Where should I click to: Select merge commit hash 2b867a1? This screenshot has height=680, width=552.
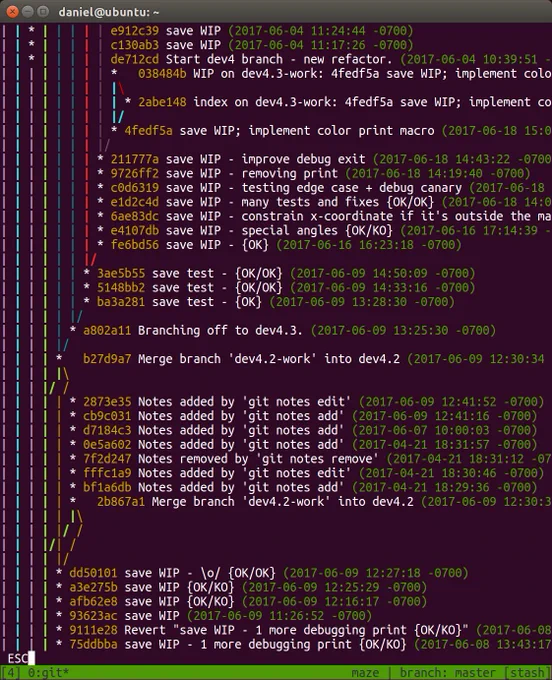click(121, 502)
